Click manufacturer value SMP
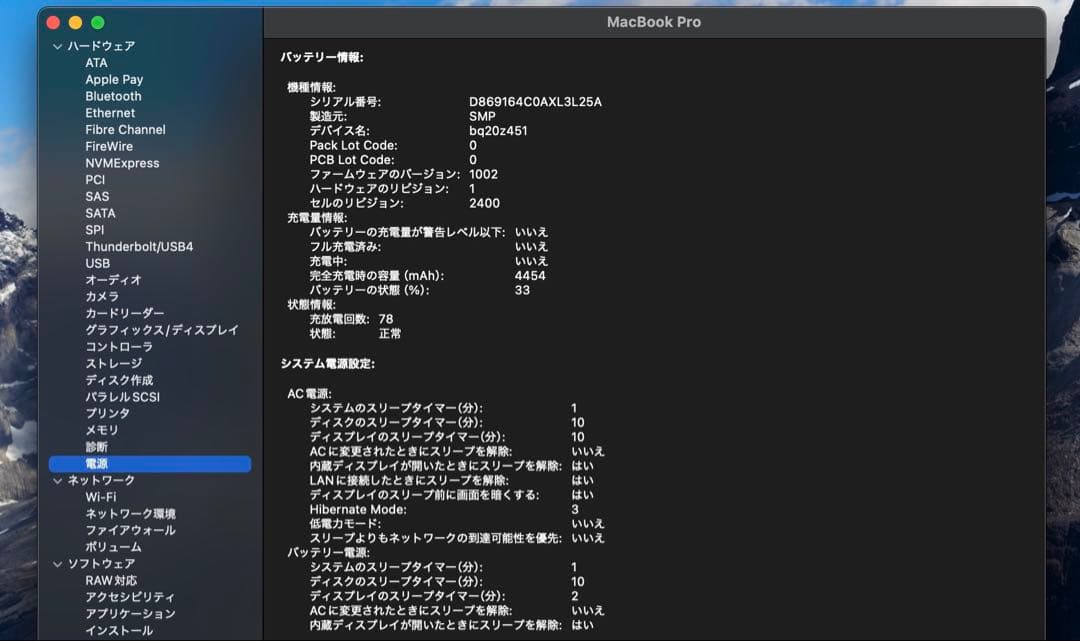 tap(482, 116)
